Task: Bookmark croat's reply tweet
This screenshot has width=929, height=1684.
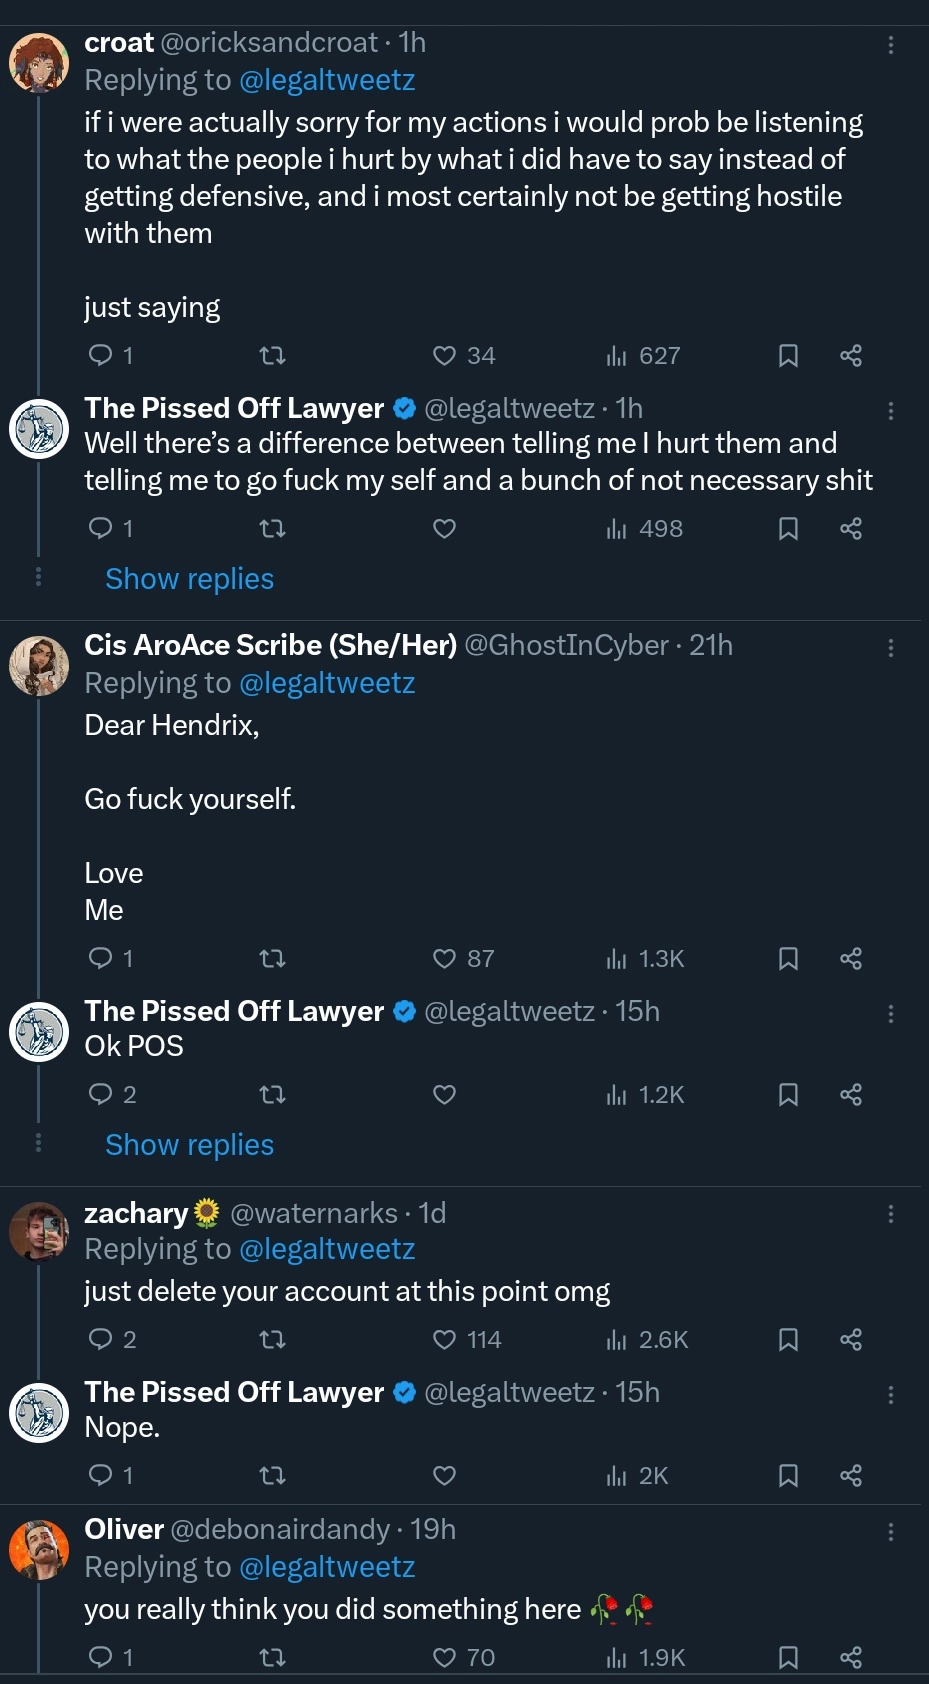Action: (x=788, y=356)
